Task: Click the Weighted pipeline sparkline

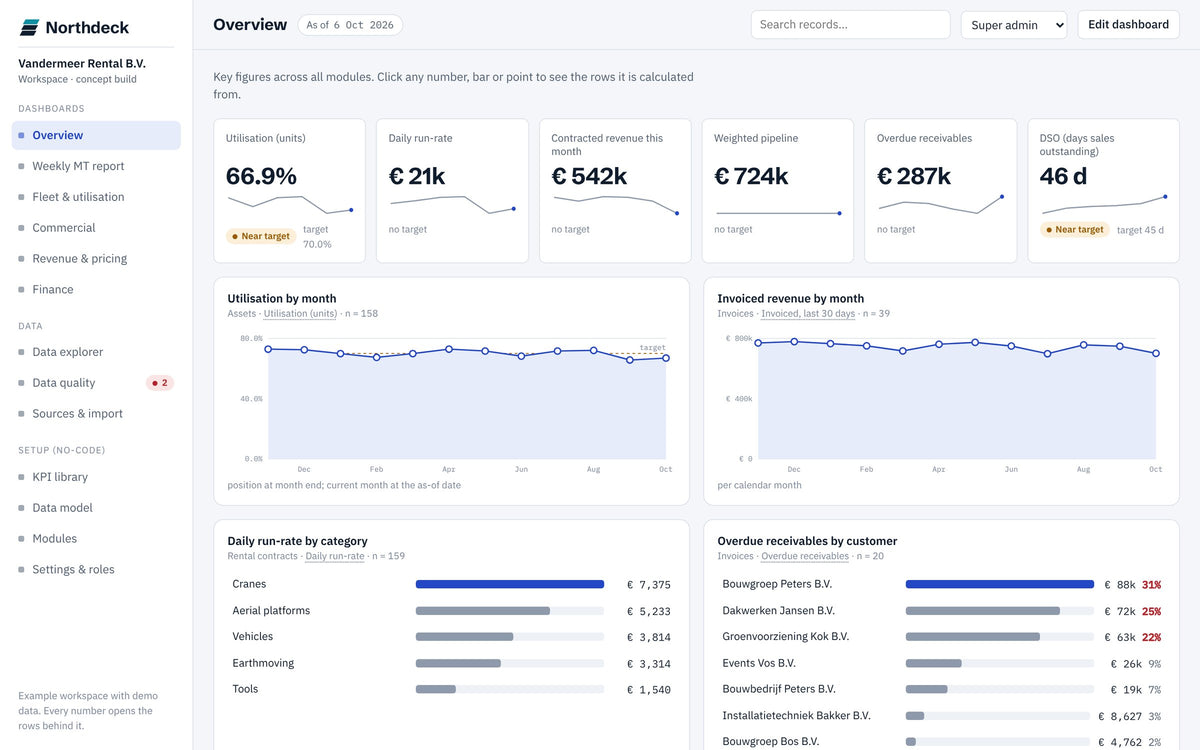Action: pos(778,213)
